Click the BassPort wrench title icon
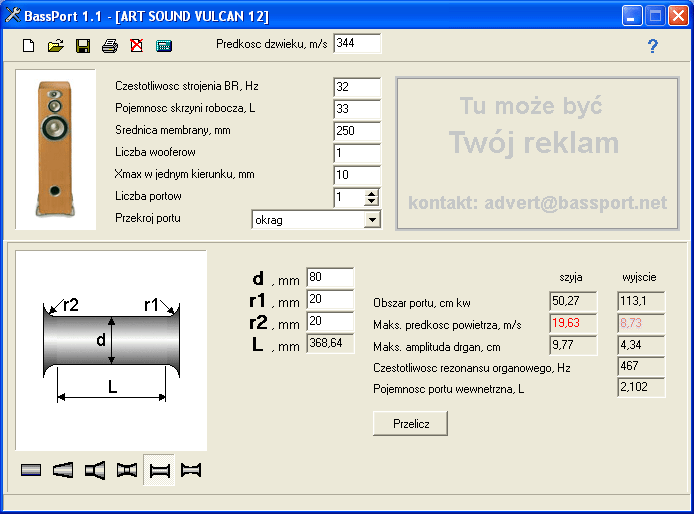The height and width of the screenshot is (514, 694). tap(13, 15)
